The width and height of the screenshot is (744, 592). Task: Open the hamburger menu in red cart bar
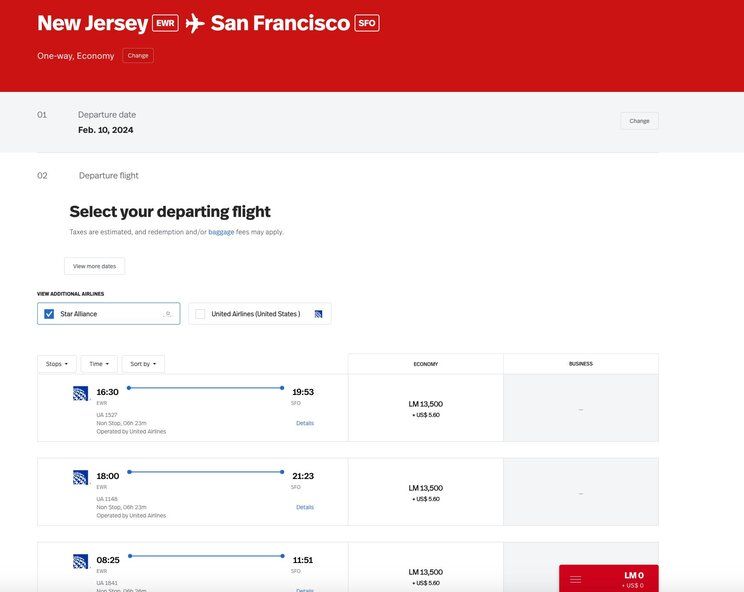point(576,579)
